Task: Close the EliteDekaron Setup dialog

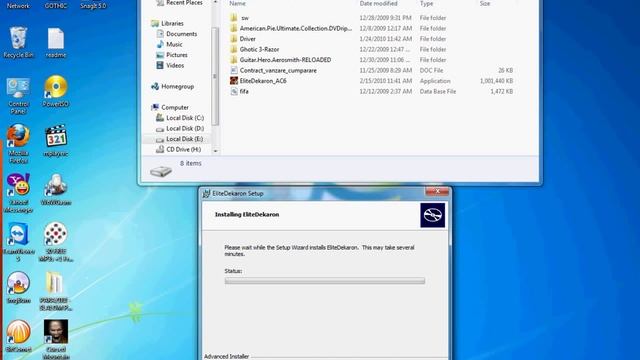Action: click(437, 191)
